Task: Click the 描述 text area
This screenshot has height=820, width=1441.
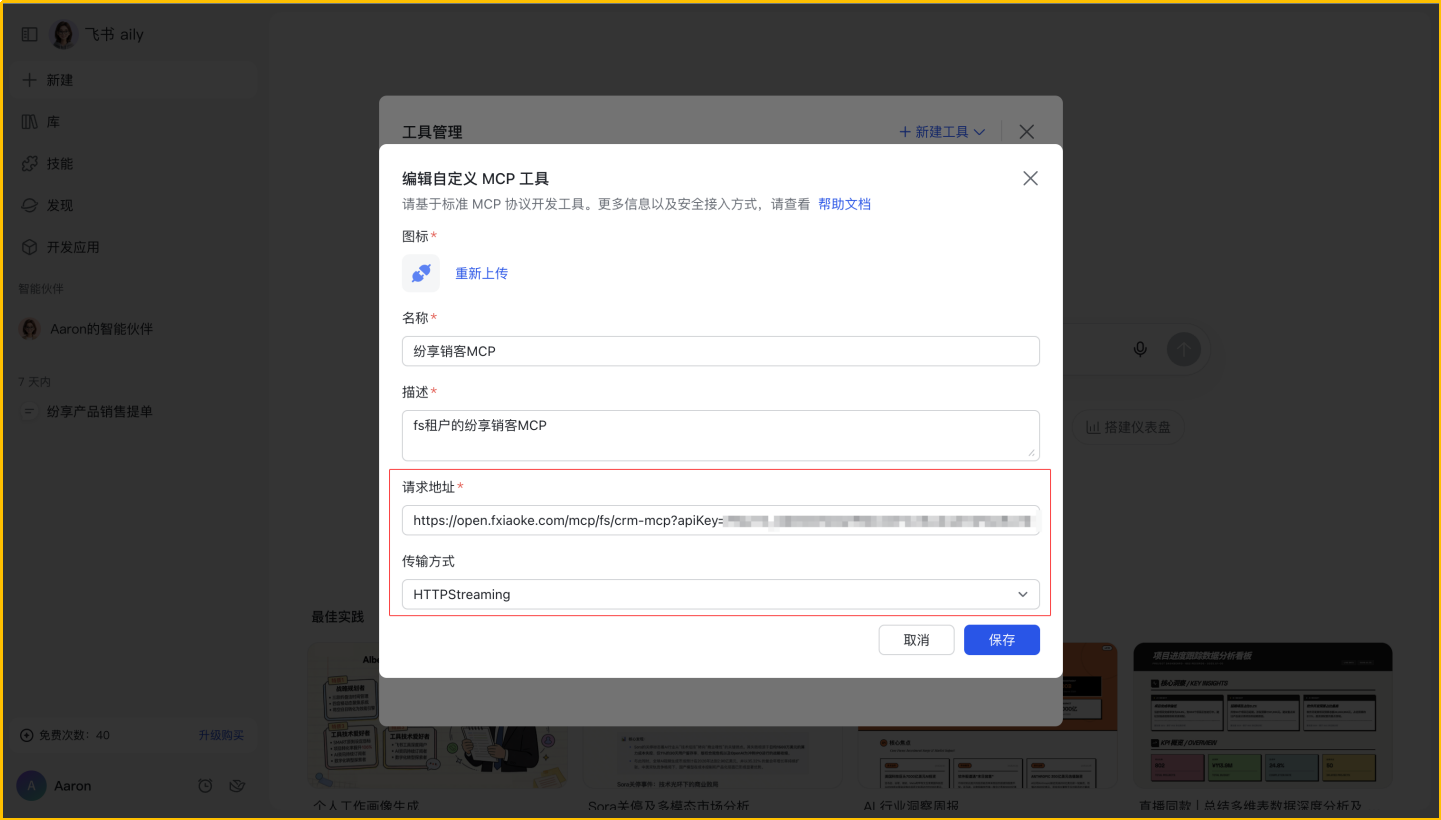Action: (721, 435)
